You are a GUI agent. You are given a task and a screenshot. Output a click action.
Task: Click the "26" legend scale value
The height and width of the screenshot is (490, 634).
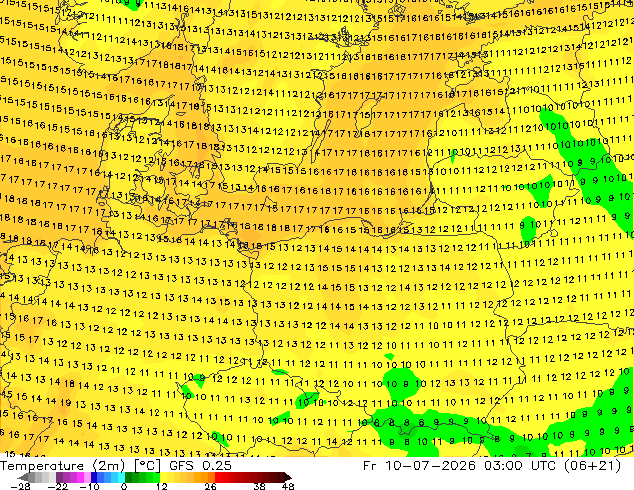(210, 486)
